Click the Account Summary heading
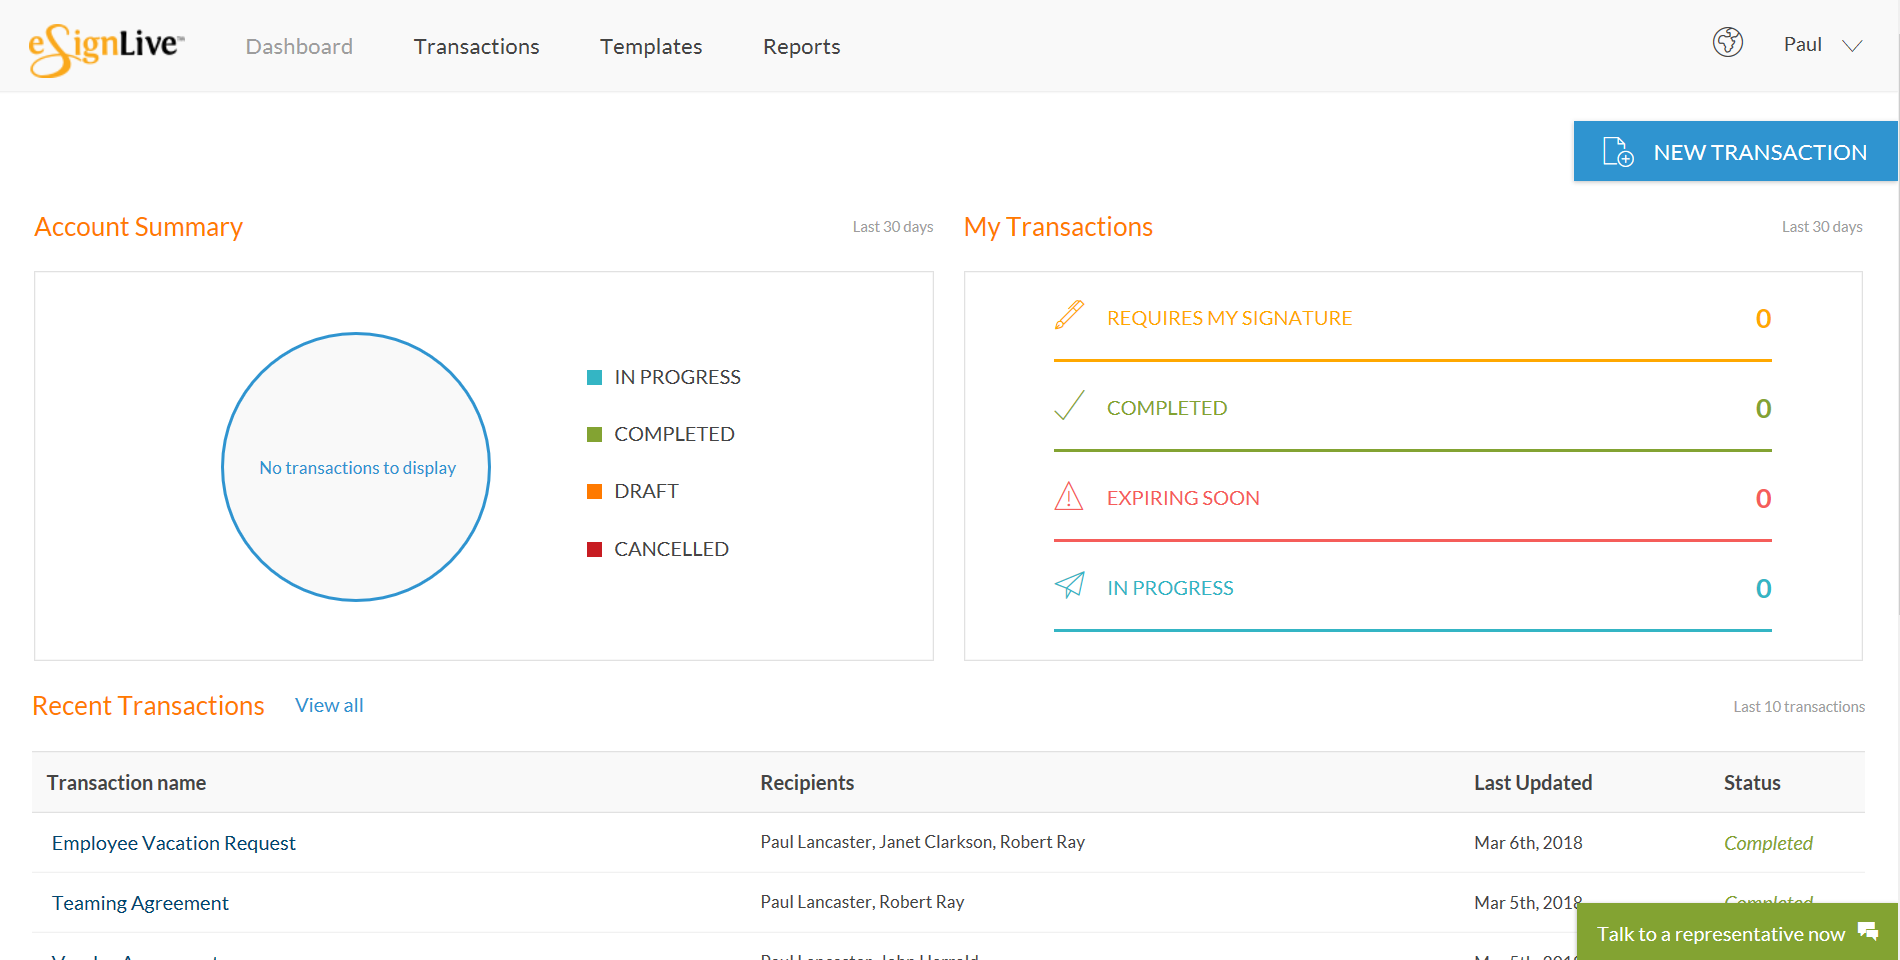Image resolution: width=1900 pixels, height=960 pixels. point(138,227)
